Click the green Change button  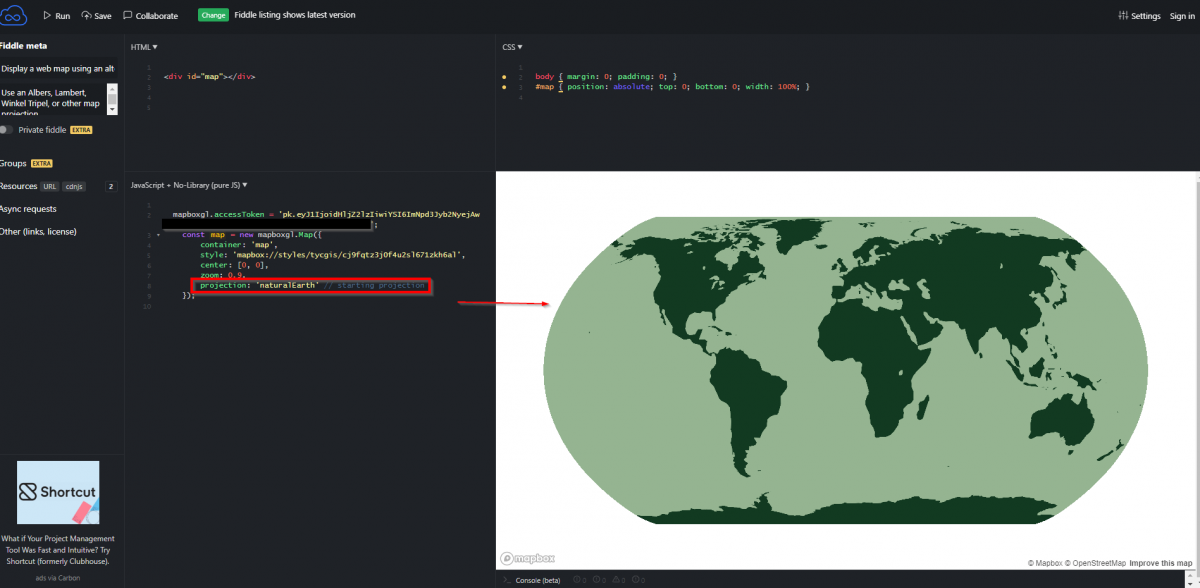213,15
